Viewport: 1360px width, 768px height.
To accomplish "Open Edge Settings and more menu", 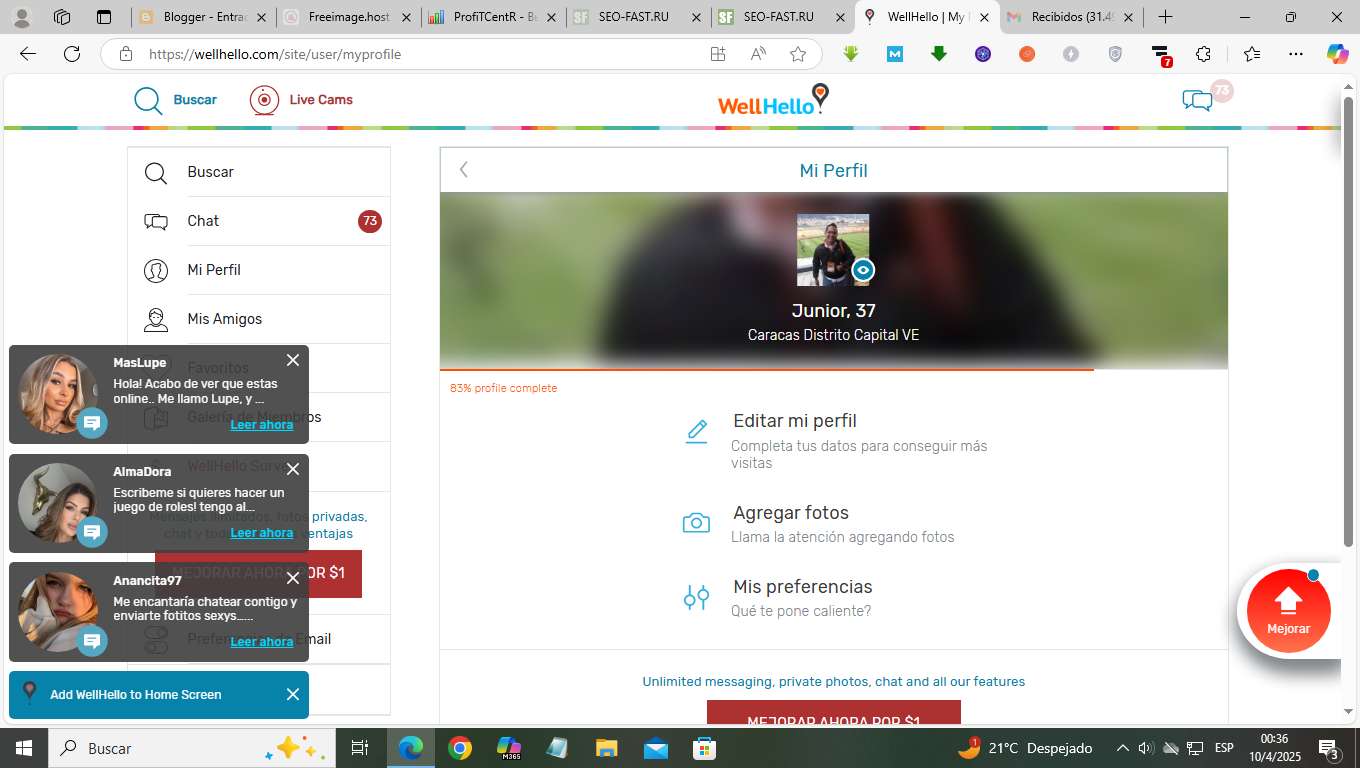I will pos(1296,54).
